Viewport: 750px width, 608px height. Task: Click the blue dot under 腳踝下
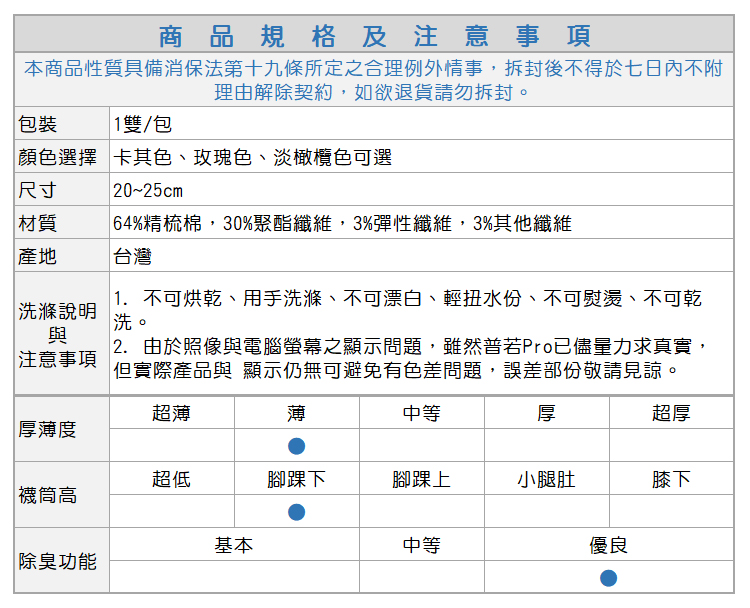coord(297,512)
